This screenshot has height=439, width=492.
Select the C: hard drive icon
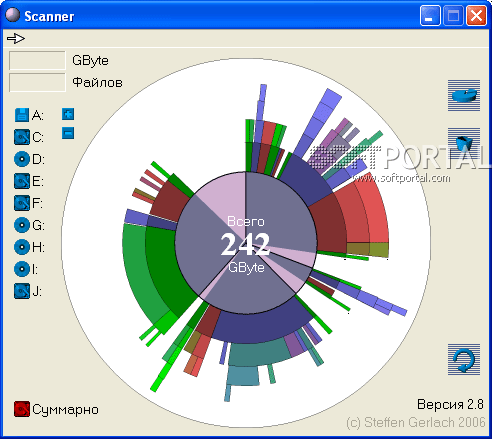pos(22,137)
